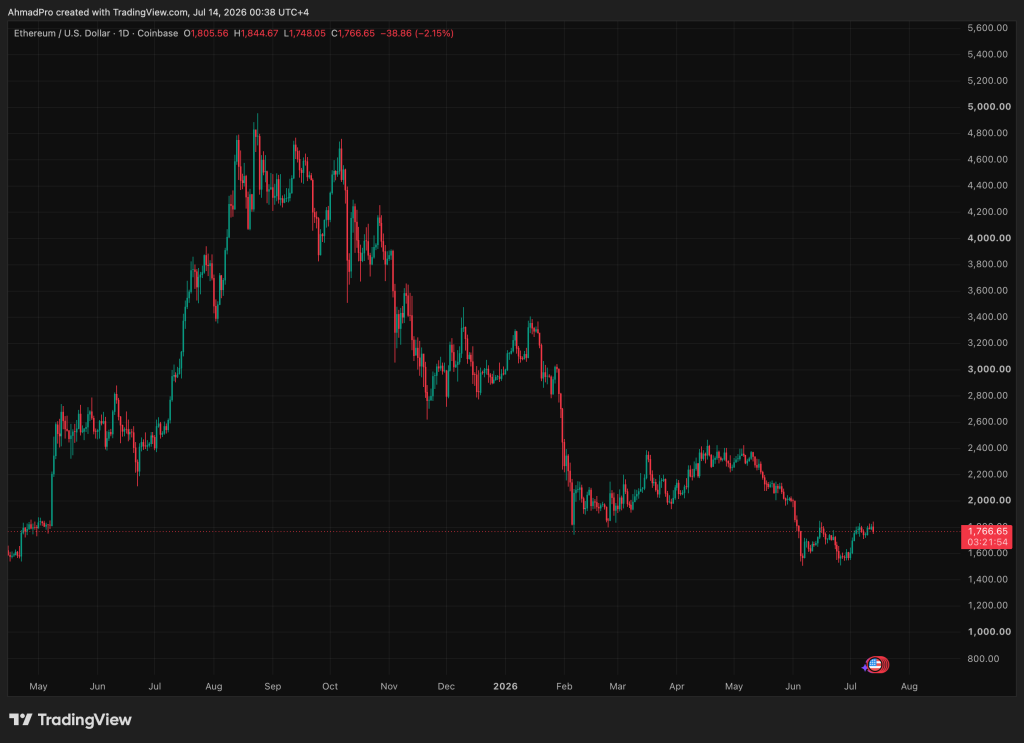Viewport: 1024px width, 743px height.
Task: Click the 2,400.00 price axis label
Action: click(987, 448)
